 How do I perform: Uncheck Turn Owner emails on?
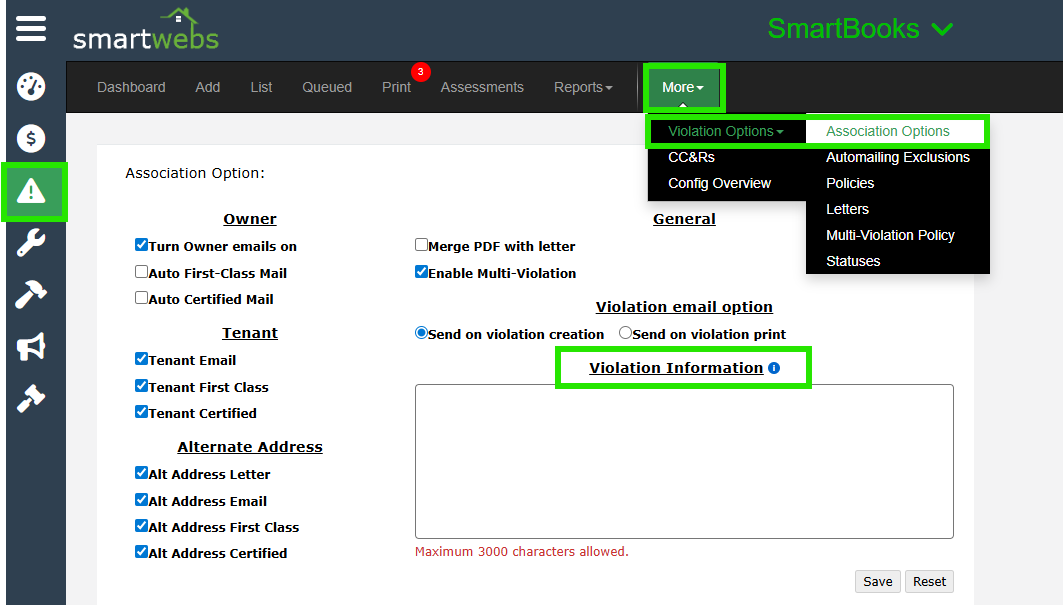142,245
